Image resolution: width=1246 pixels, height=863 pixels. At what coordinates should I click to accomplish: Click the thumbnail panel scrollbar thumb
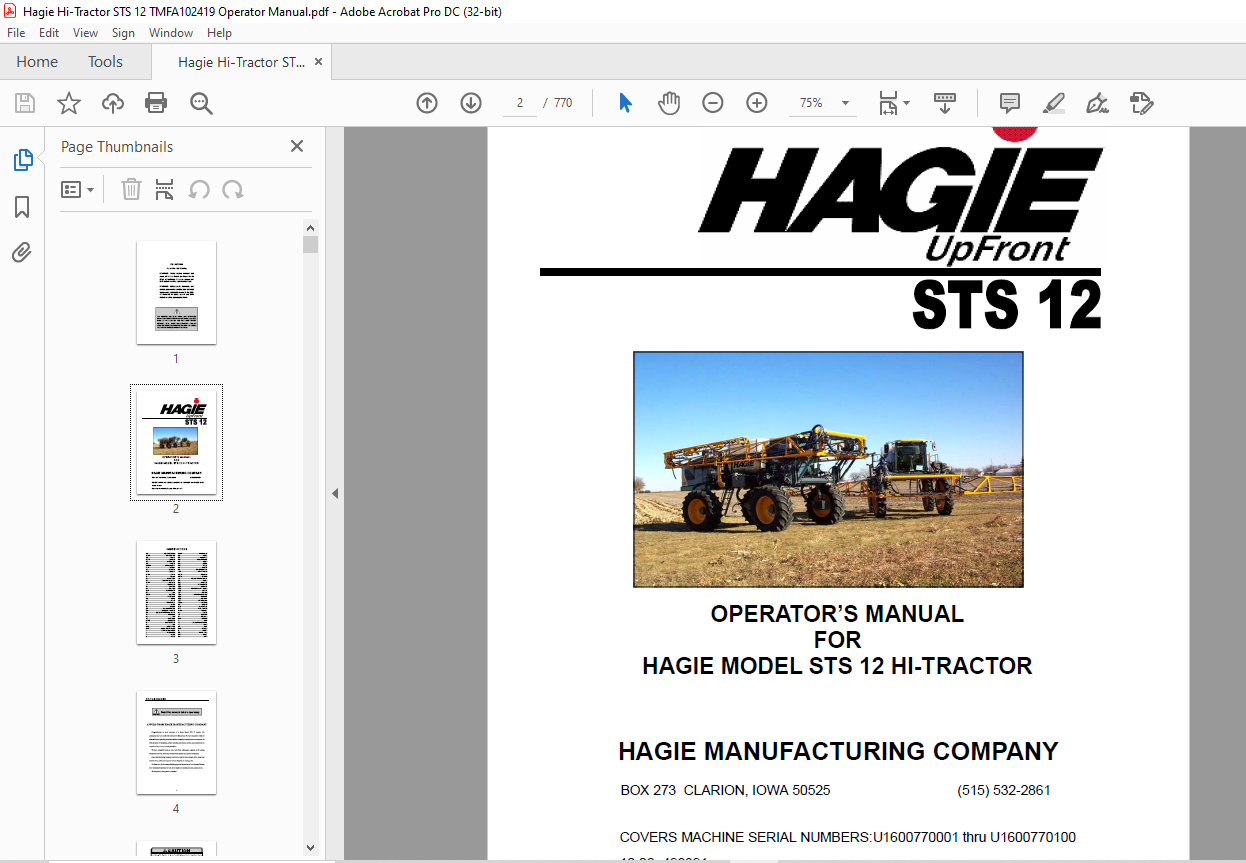(310, 245)
